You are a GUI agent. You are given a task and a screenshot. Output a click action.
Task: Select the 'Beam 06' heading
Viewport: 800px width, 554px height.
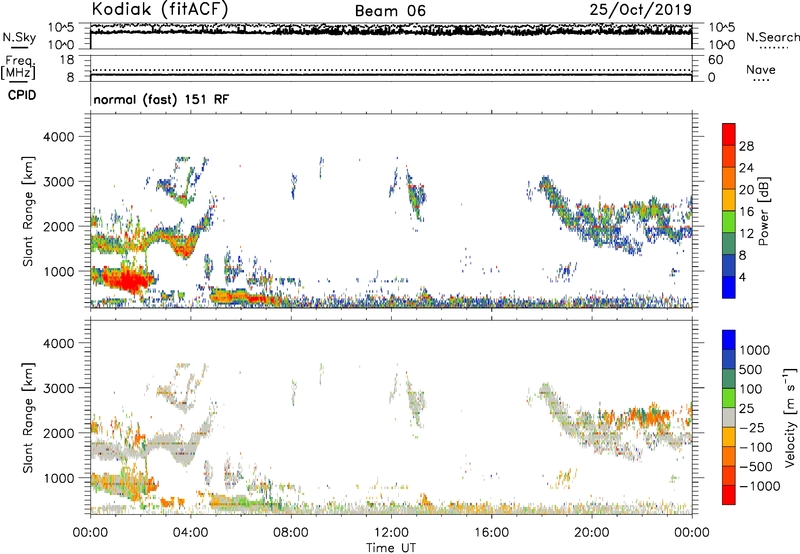[x=390, y=11]
